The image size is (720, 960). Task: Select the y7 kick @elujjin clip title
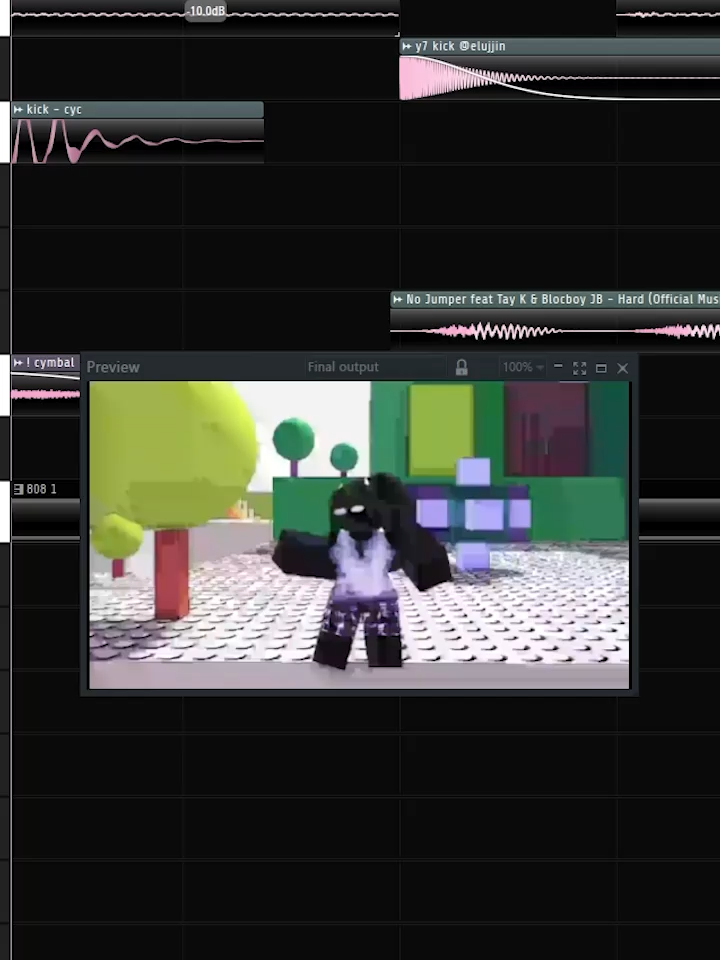[x=460, y=46]
